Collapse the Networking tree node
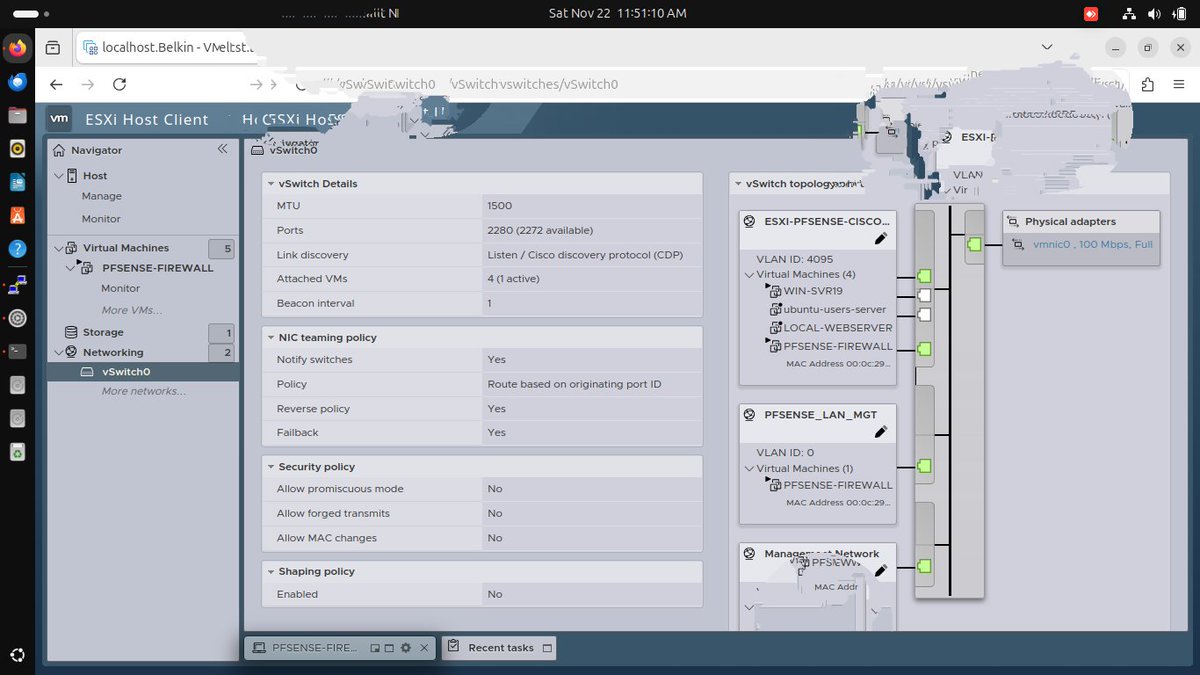1200x675 pixels. click(57, 352)
